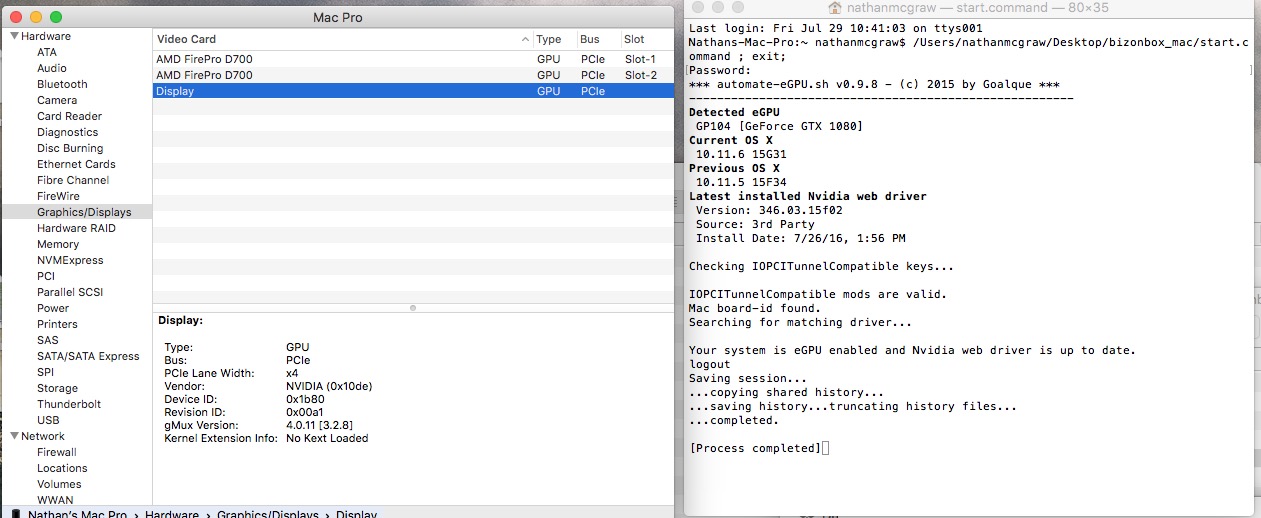Open Storage section in sidebar
This screenshot has width=1261, height=518.
(57, 388)
